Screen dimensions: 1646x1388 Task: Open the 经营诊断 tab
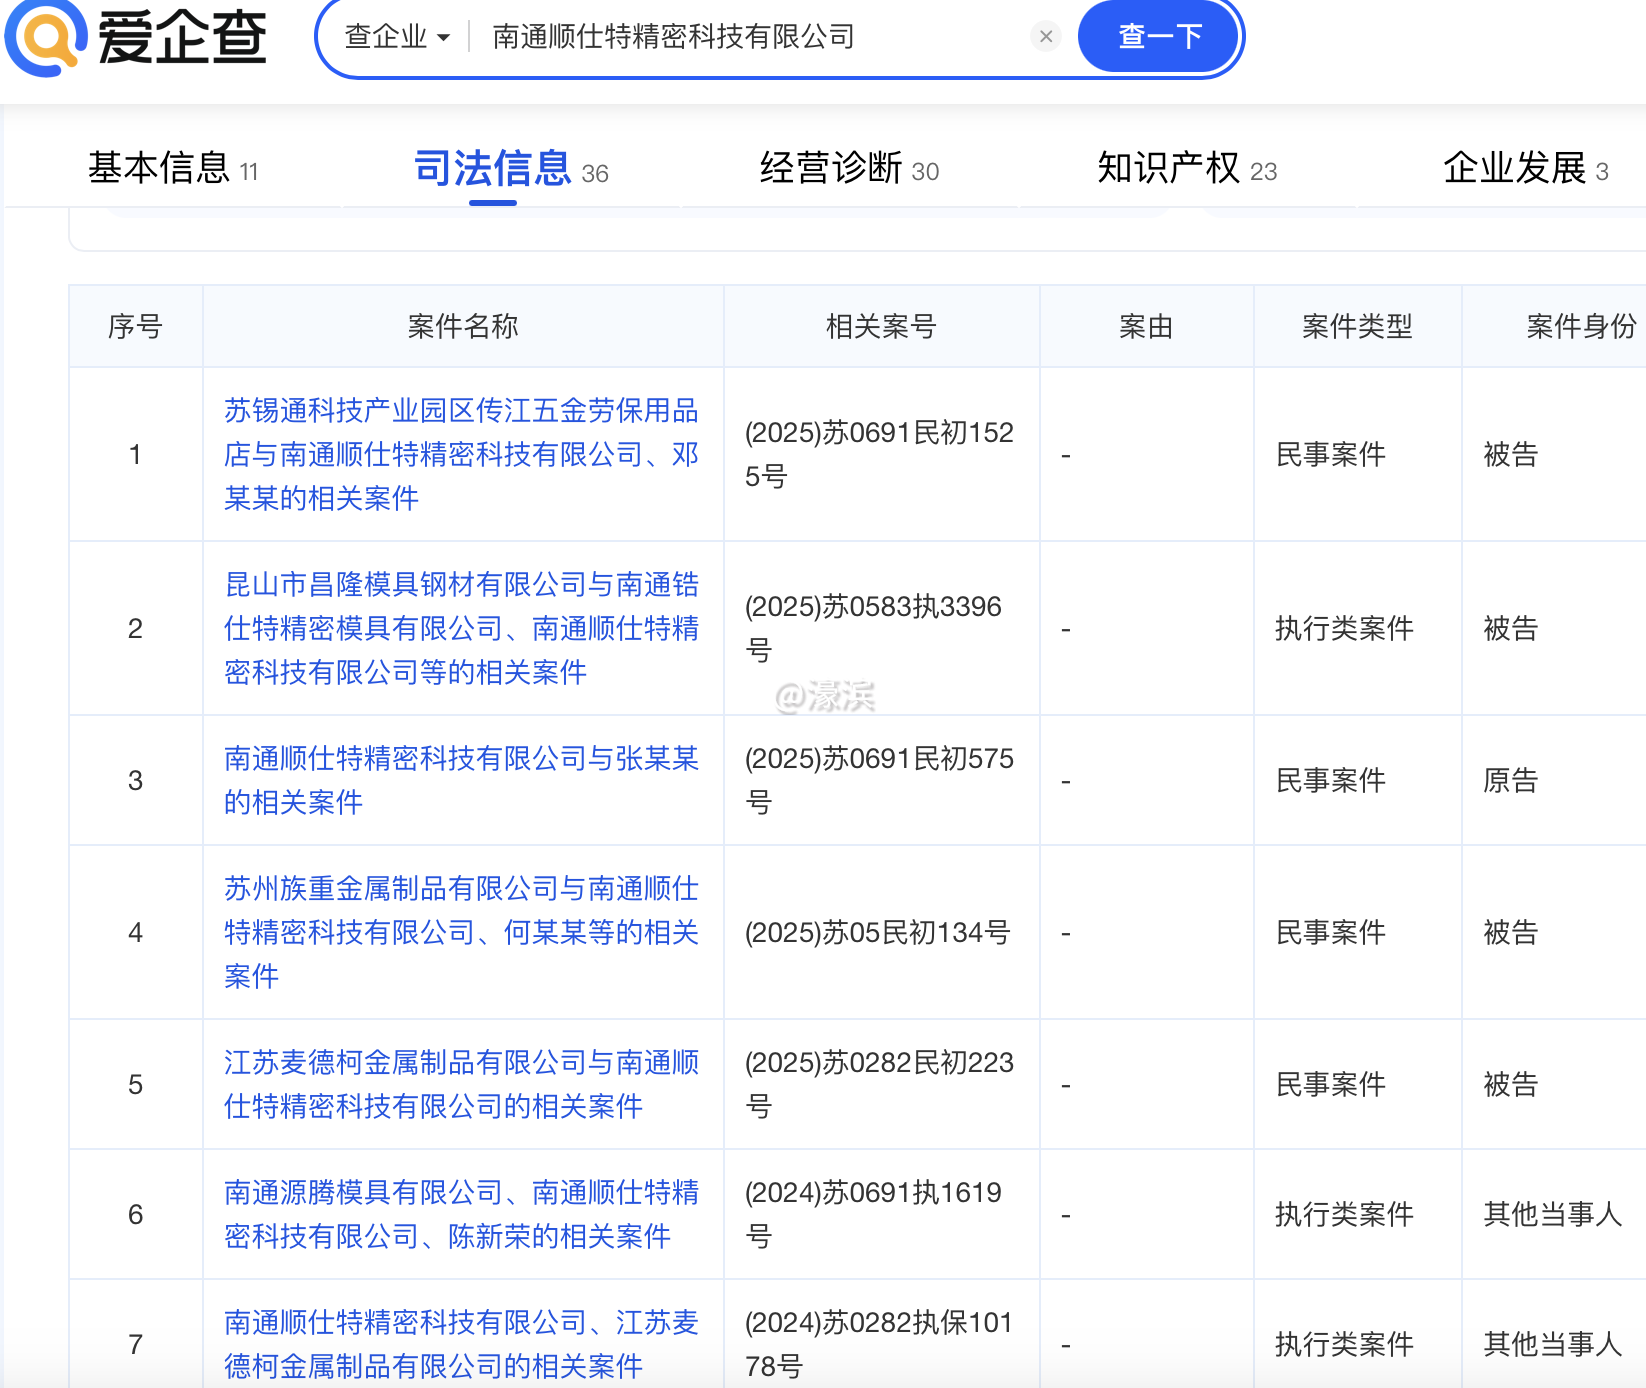[848, 169]
